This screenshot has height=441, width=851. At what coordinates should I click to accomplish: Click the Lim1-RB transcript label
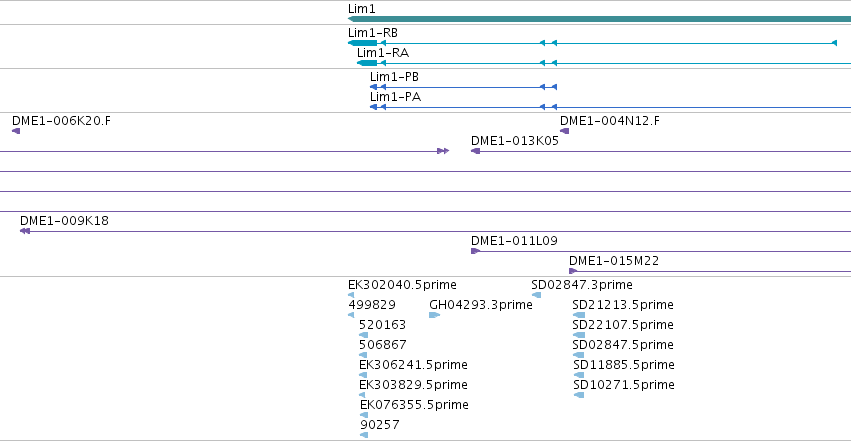tap(372, 33)
